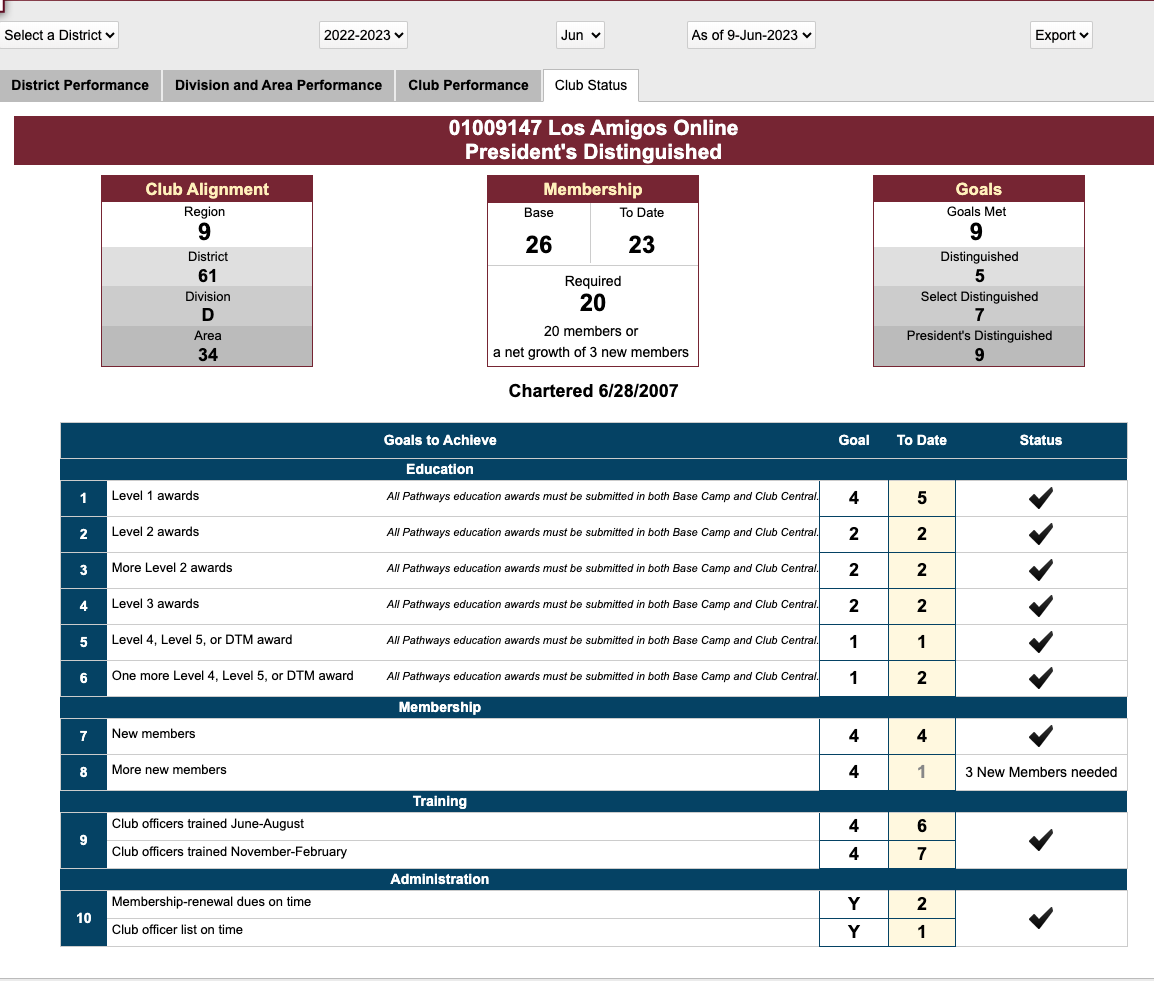Click the Administration section header

(440, 879)
